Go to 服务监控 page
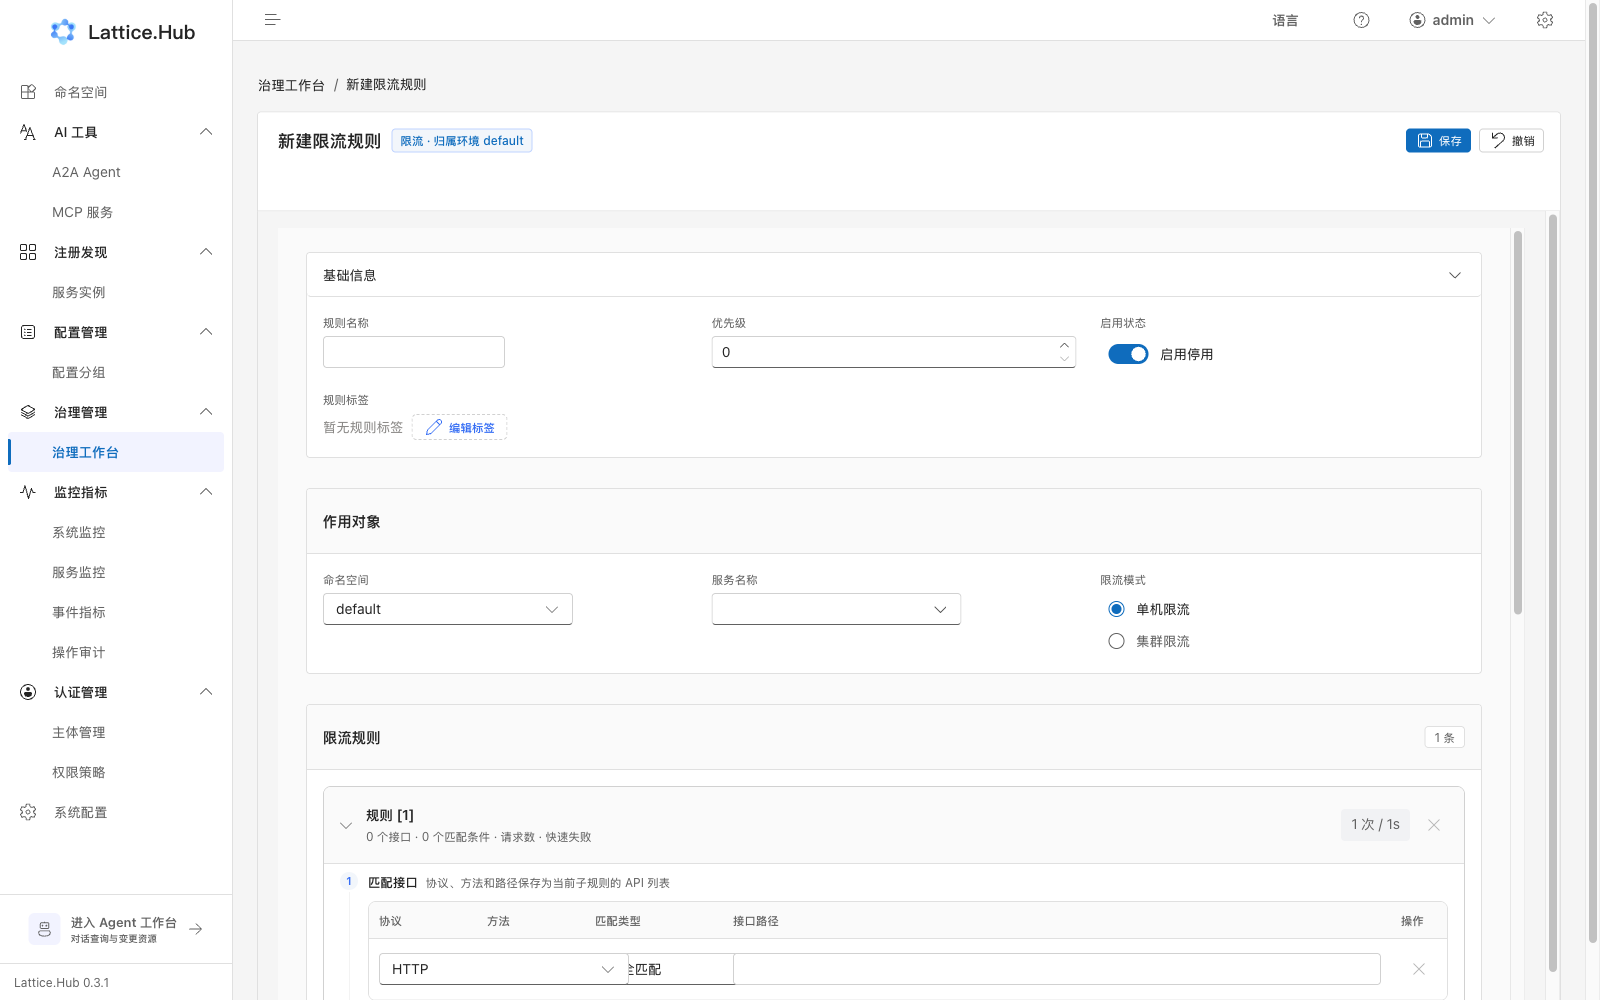 coord(116,572)
